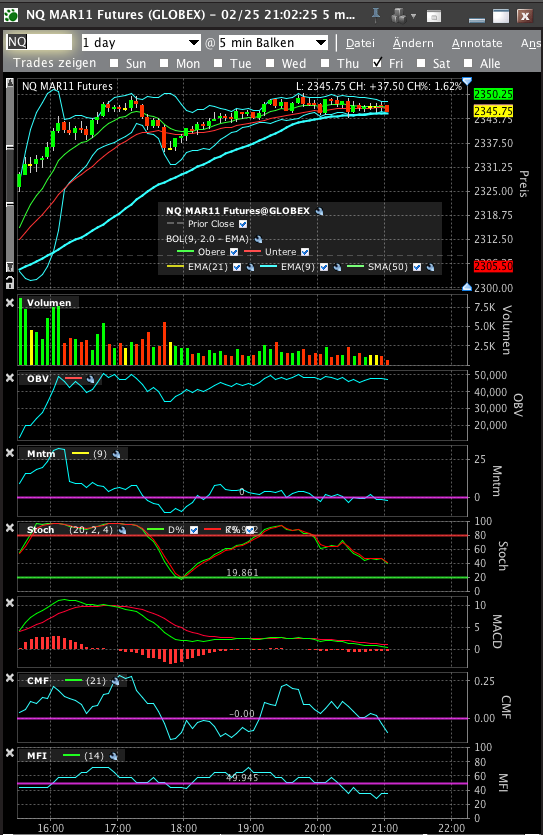Open the CMF (21) settings wrench
The image size is (543, 835).
click(116, 681)
